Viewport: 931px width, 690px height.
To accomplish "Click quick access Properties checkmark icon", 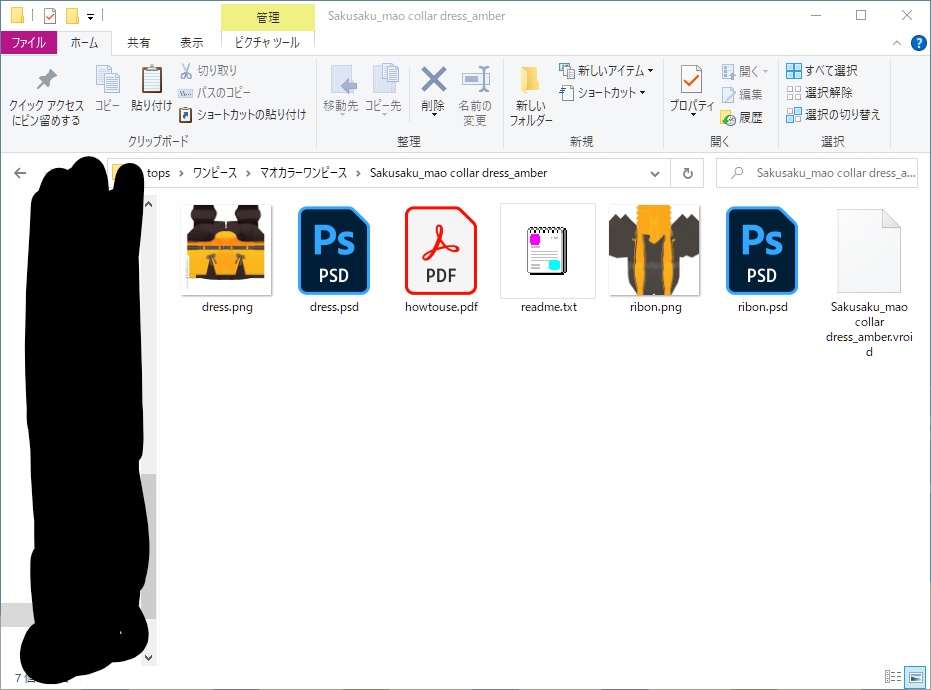I will (50, 15).
